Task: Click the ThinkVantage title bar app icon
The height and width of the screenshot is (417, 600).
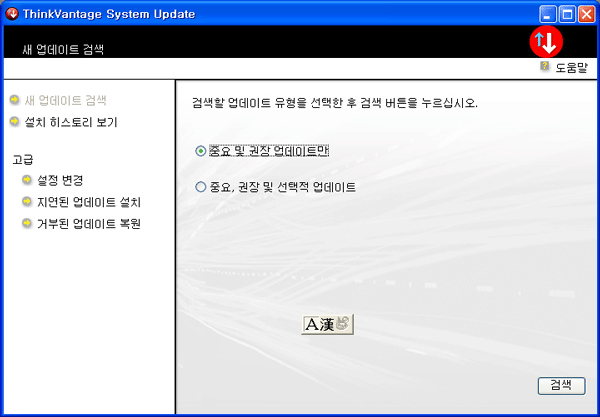Action: click(12, 14)
